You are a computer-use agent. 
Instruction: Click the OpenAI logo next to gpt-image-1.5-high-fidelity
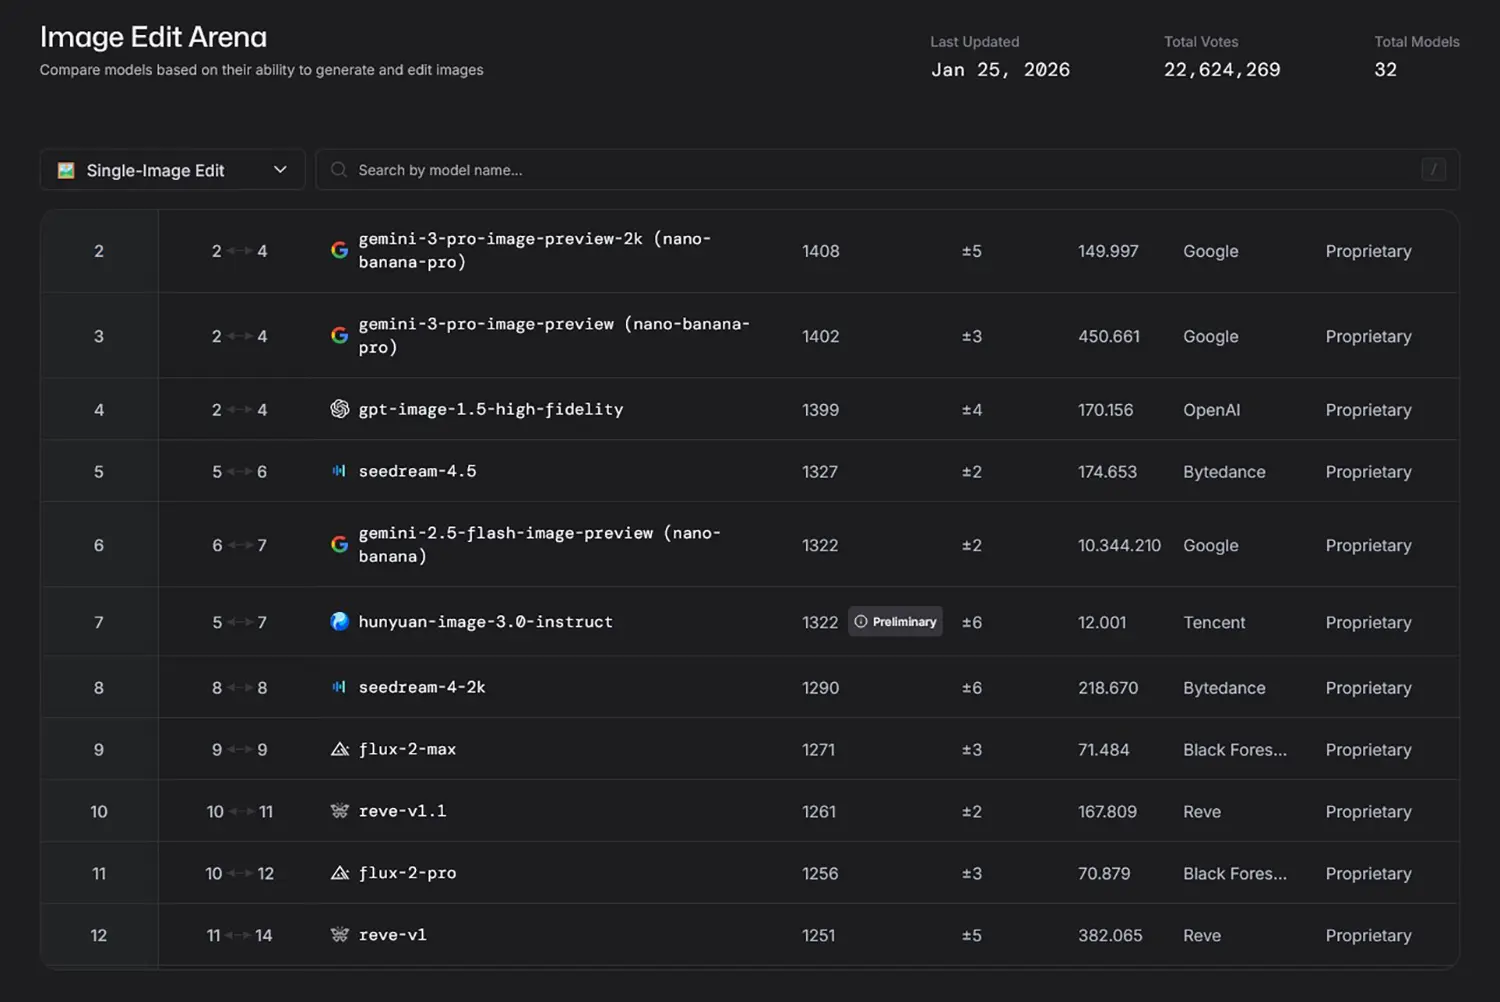point(340,409)
